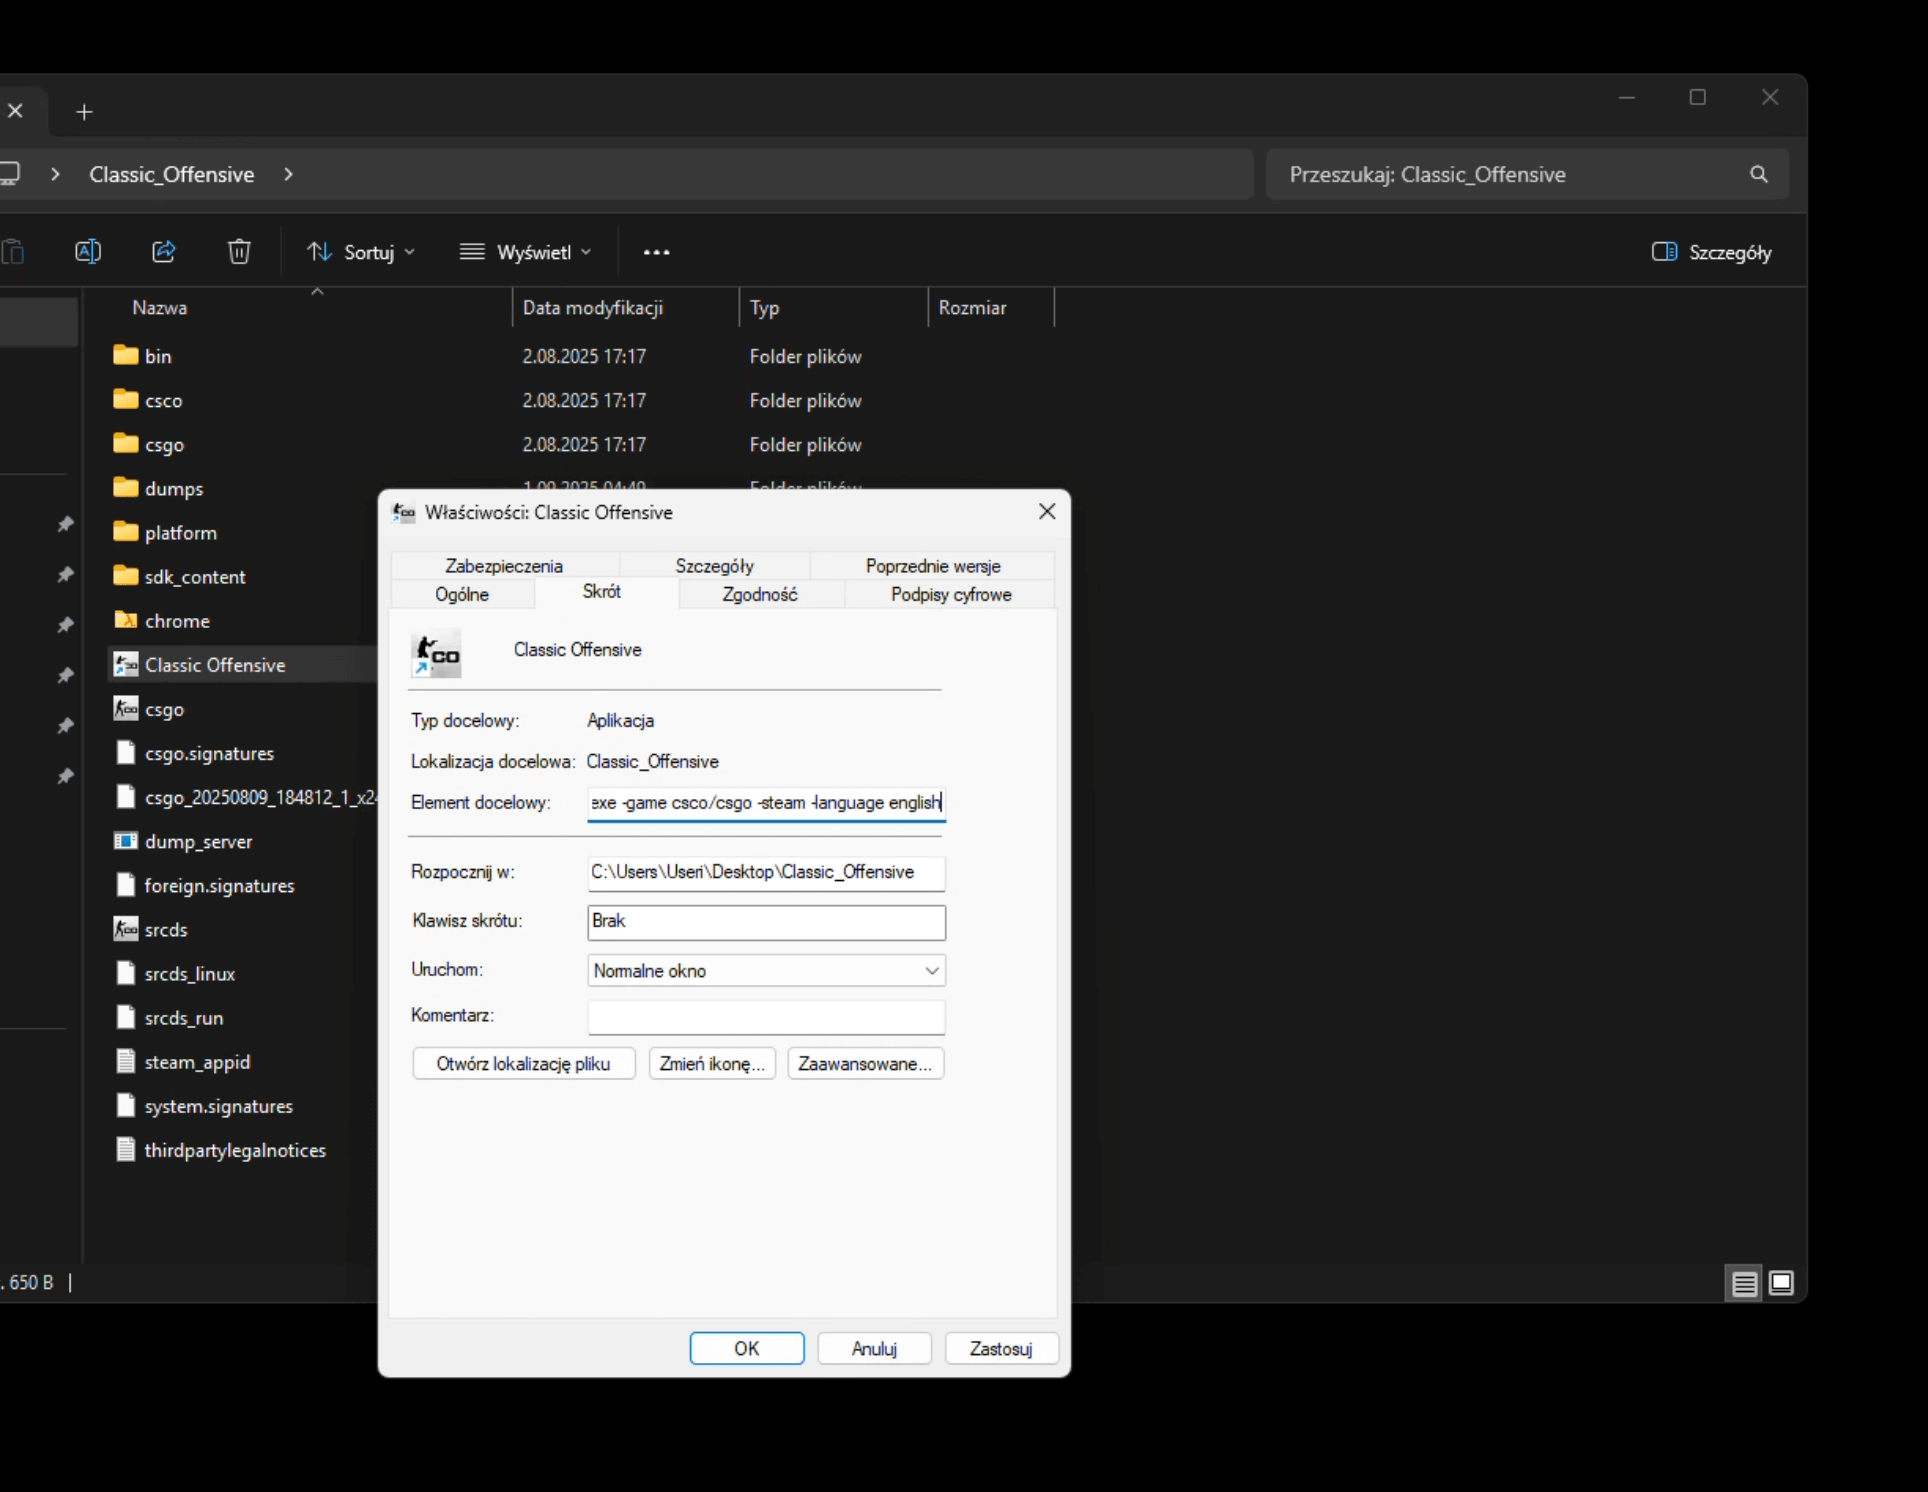Open the Uruchom Normalne okno combo box

pos(766,970)
